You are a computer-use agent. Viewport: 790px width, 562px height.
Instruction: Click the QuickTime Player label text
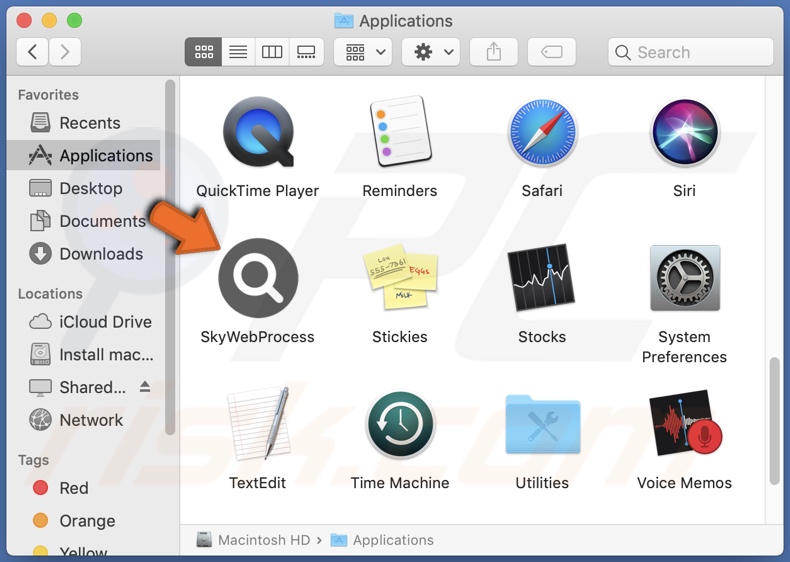point(257,191)
